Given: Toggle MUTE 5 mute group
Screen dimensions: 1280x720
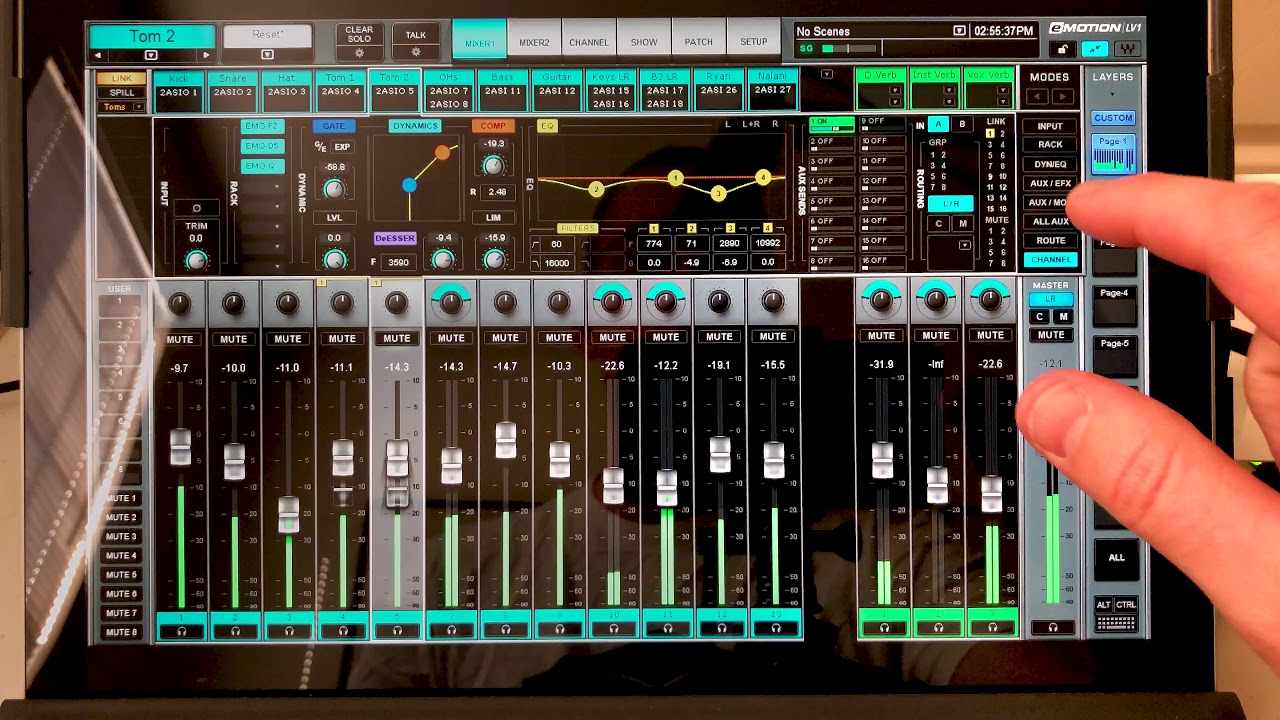Looking at the screenshot, I should 121,575.
